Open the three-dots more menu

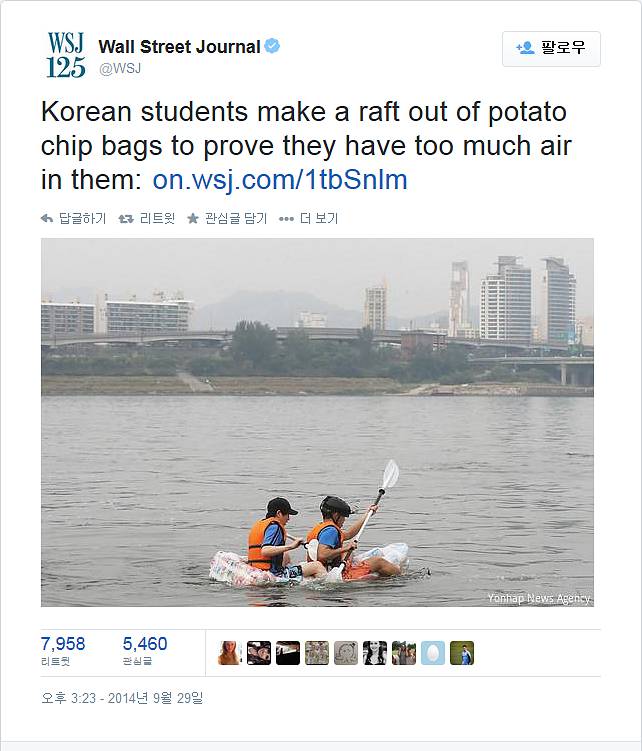click(x=286, y=218)
